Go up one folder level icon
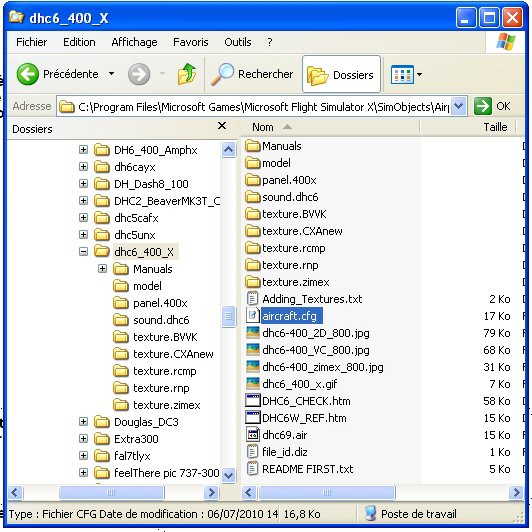Image resolution: width=532 pixels, height=532 pixels. [x=187, y=74]
